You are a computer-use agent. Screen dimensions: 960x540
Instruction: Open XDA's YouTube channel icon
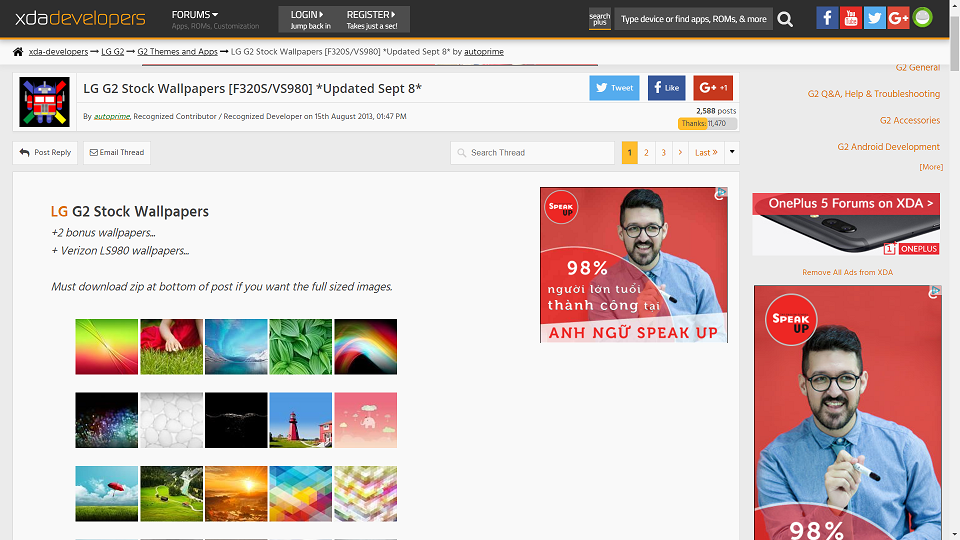click(850, 18)
